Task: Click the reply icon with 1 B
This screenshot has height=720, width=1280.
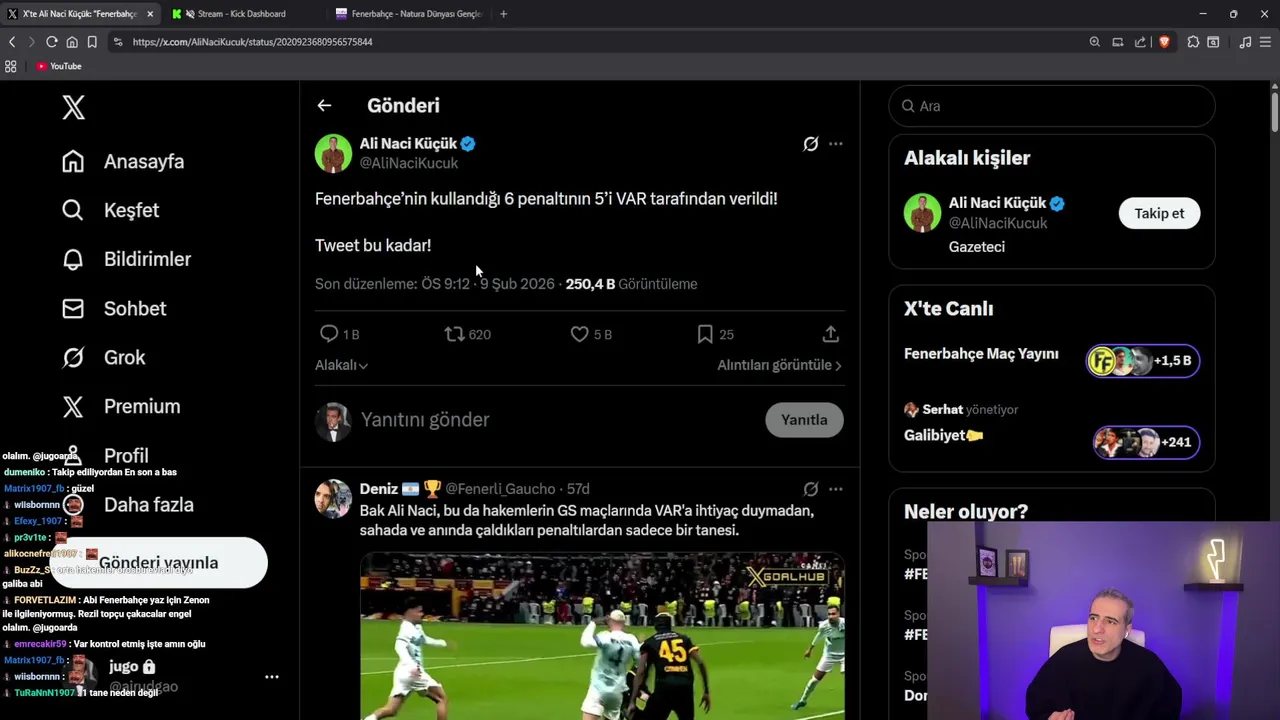Action: pyautogui.click(x=329, y=334)
